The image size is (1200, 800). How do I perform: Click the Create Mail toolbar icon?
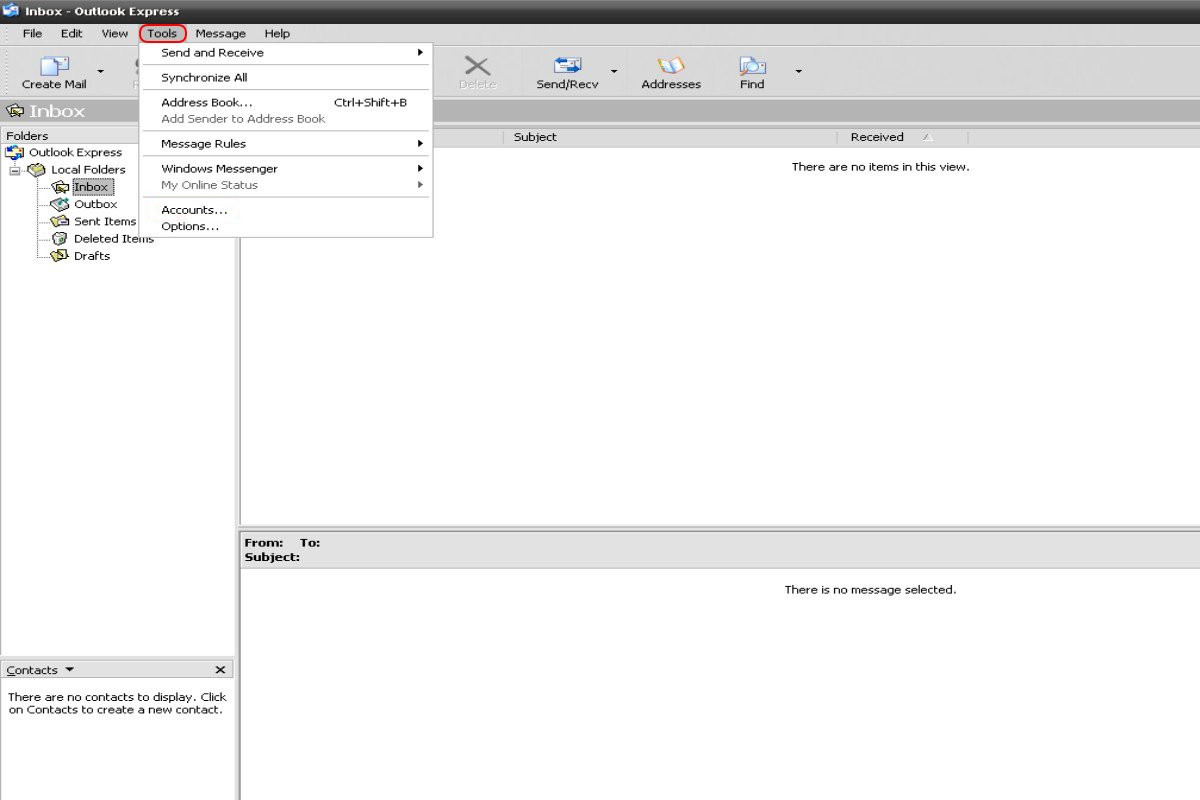54,66
